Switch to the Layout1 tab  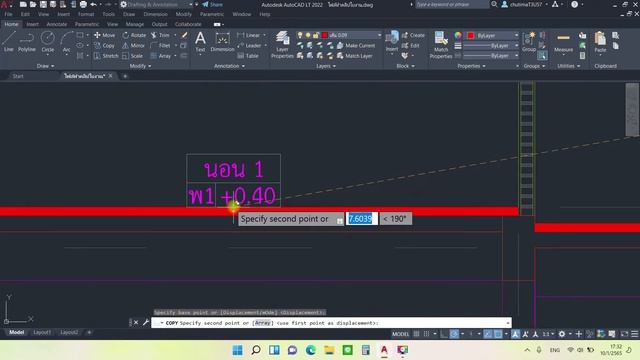[42, 332]
